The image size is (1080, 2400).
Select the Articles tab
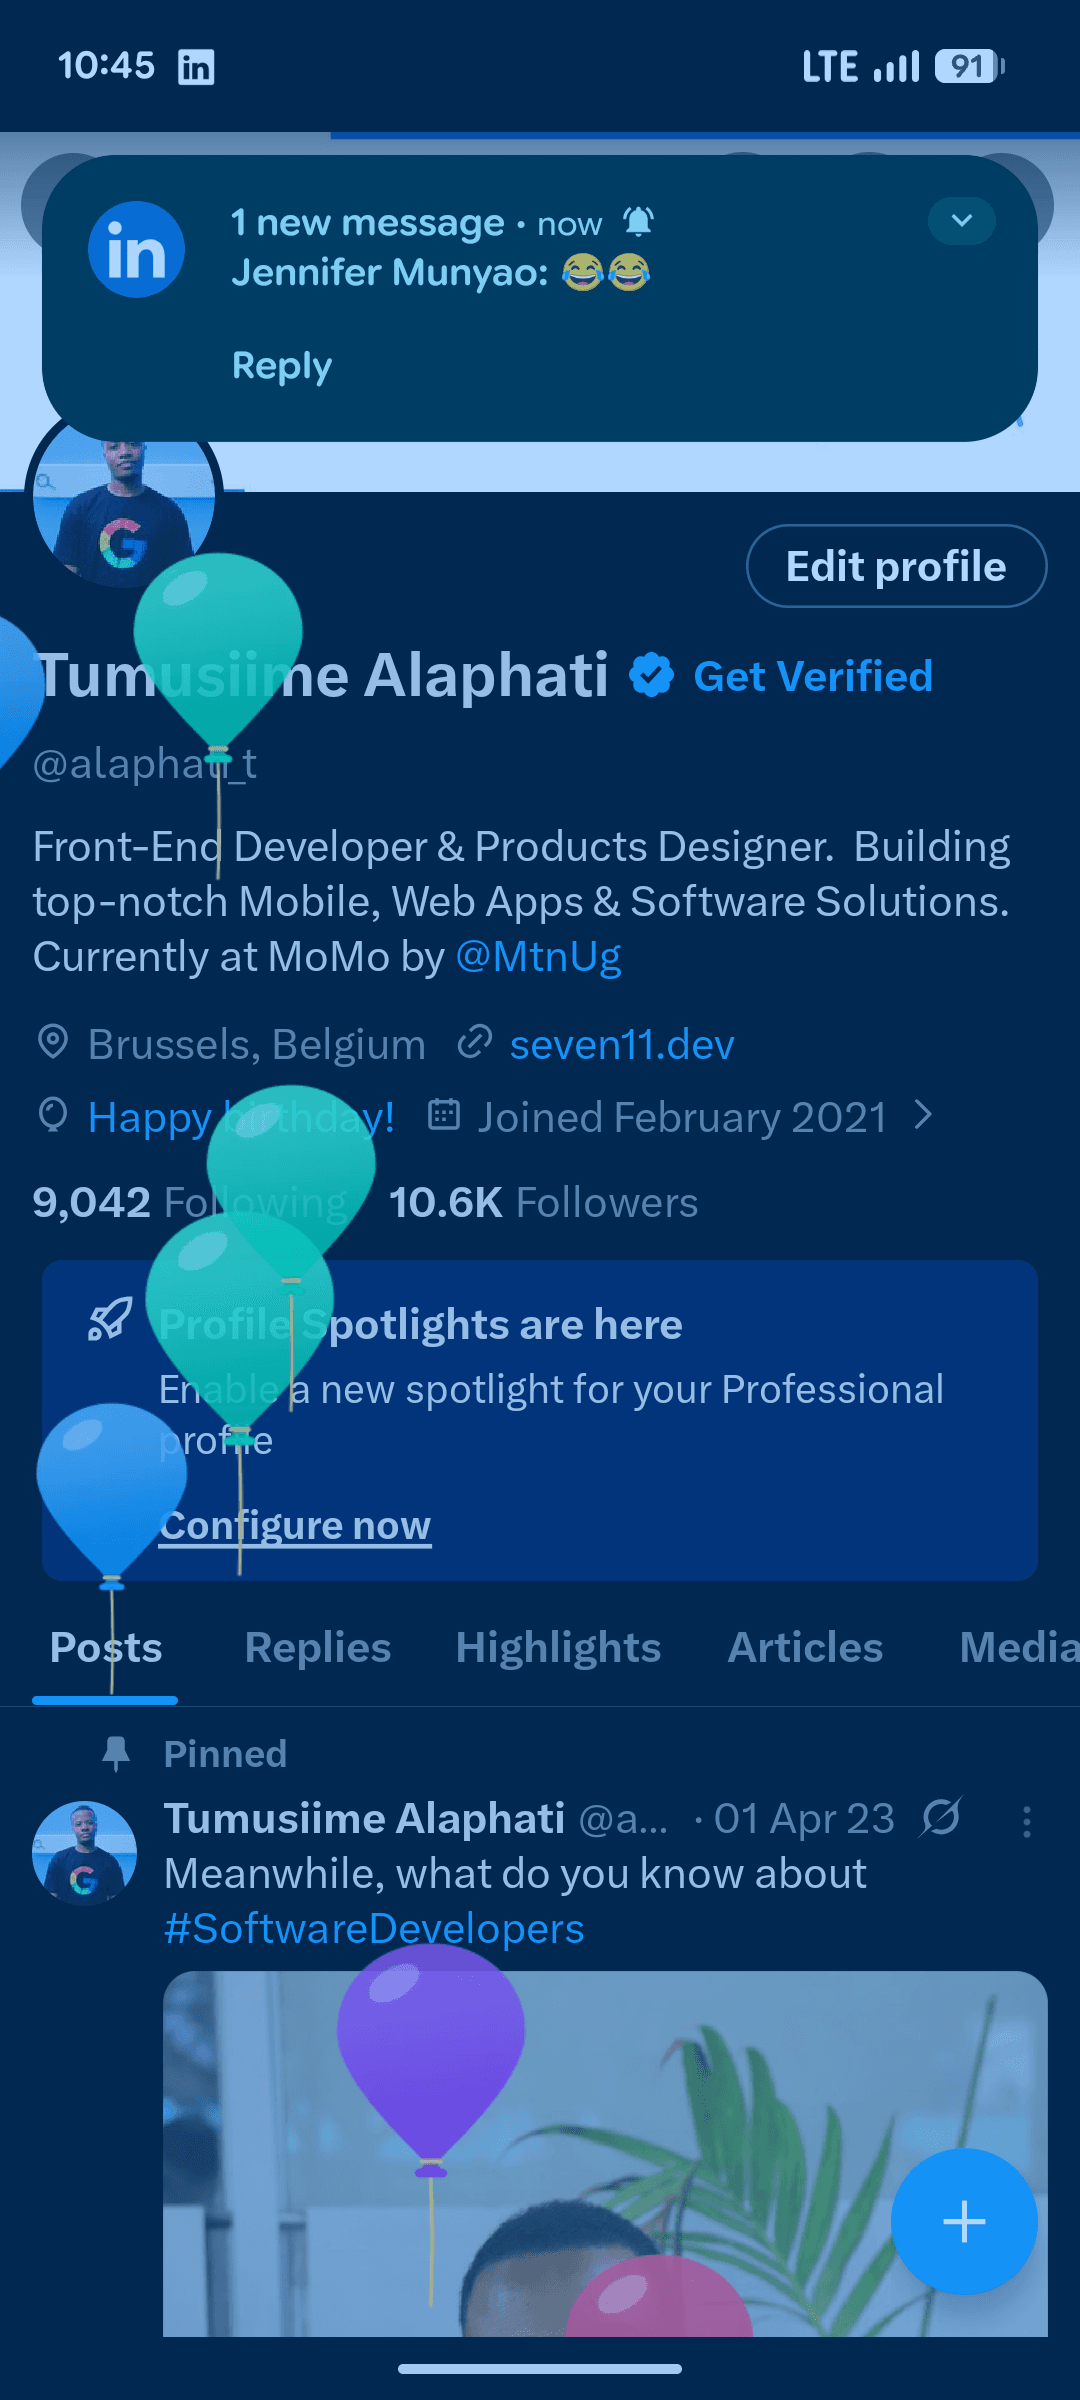[x=805, y=1648]
